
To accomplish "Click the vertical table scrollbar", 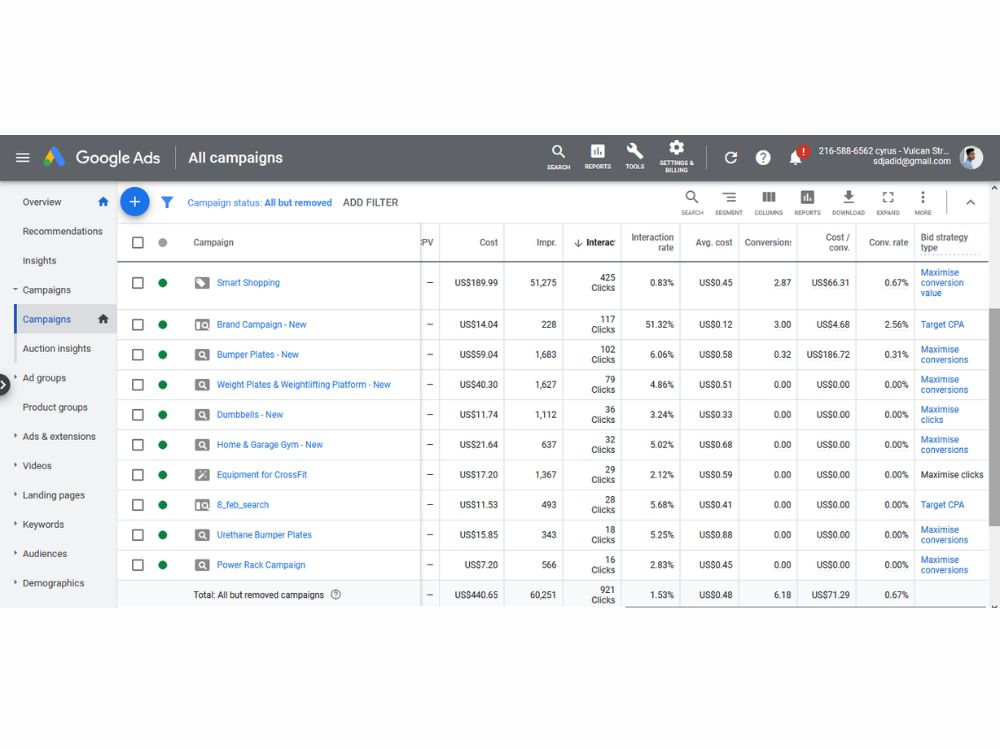I will [994, 417].
